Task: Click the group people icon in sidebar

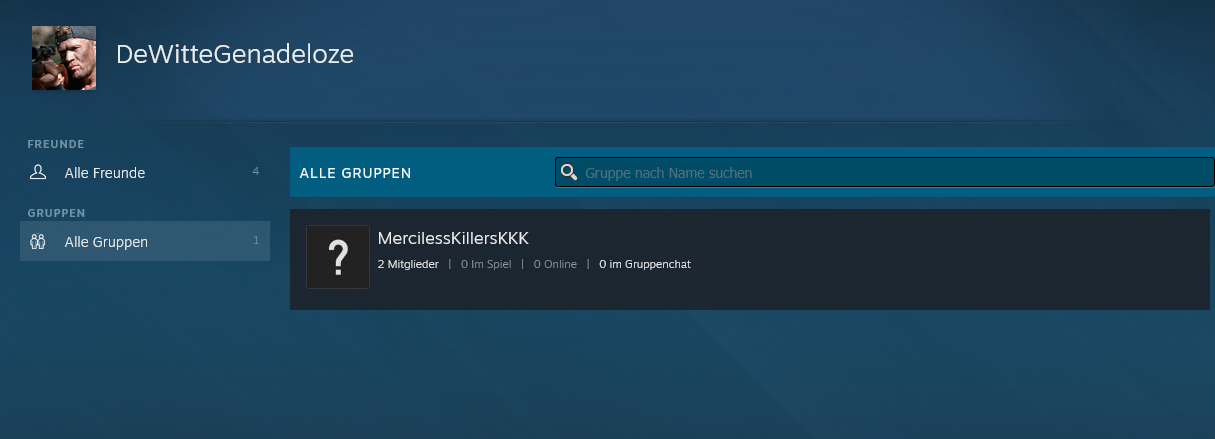Action: pyautogui.click(x=38, y=241)
